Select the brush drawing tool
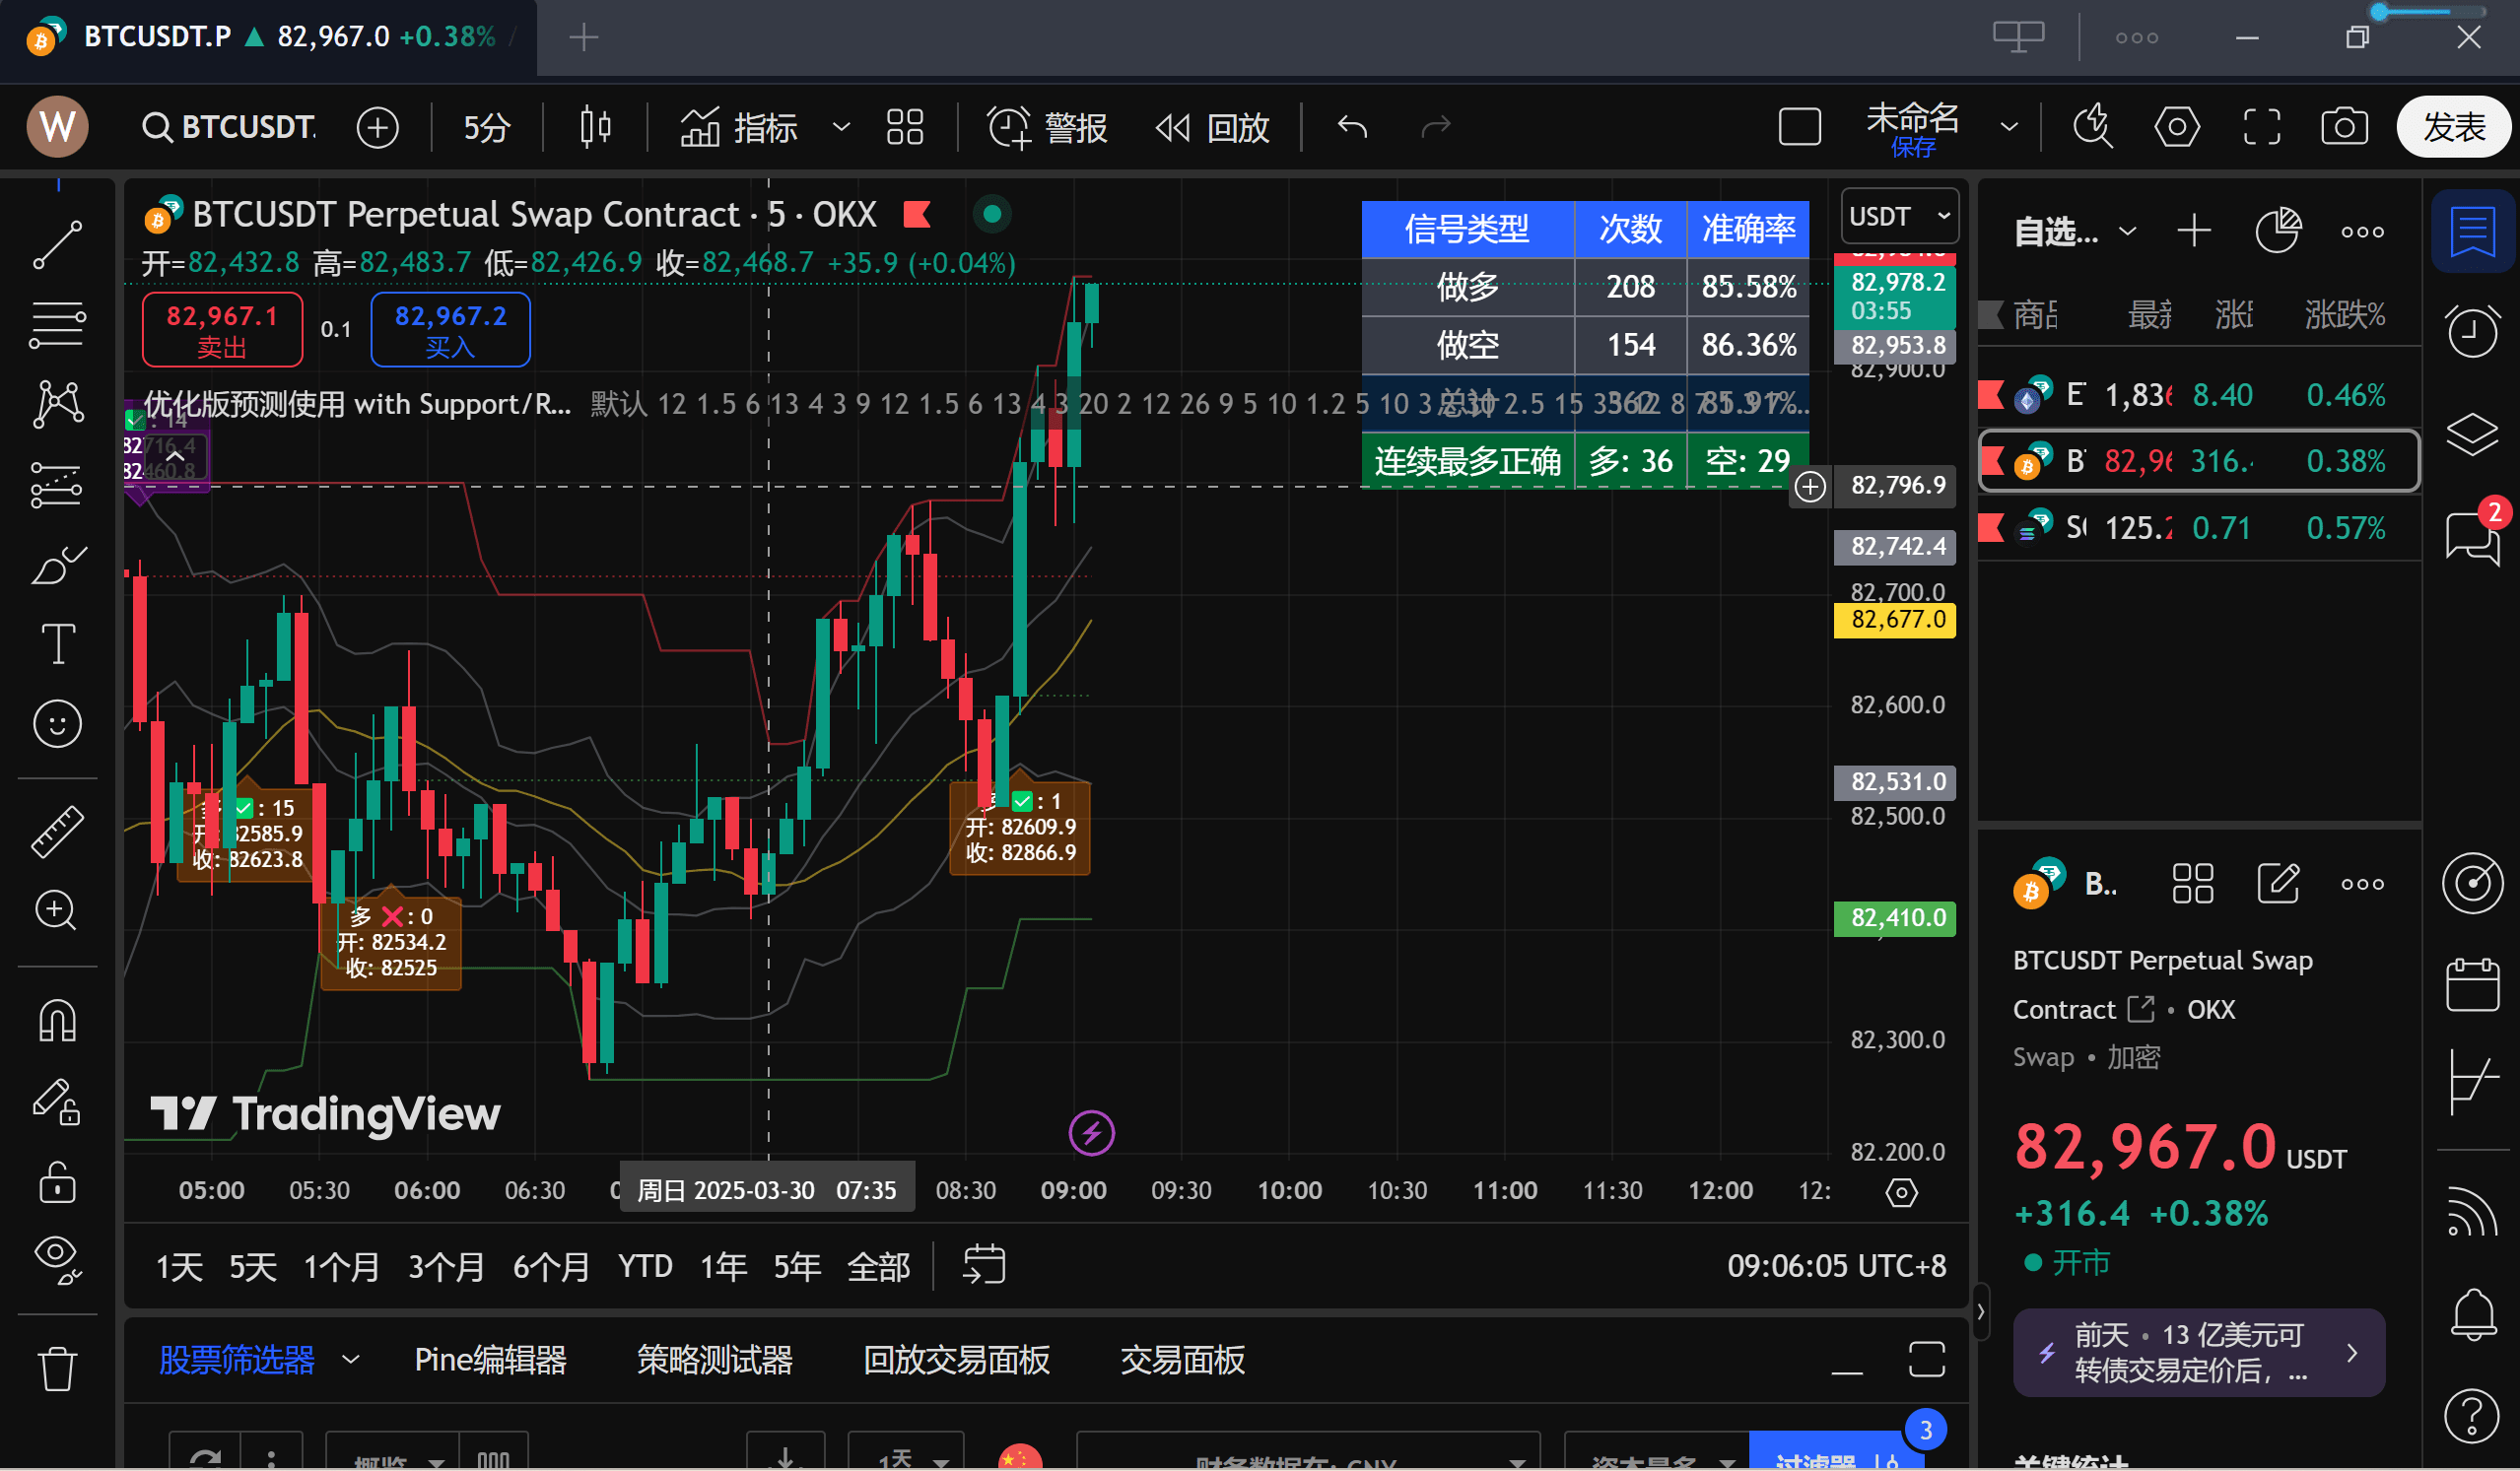Image resolution: width=2520 pixels, height=1471 pixels. point(57,565)
